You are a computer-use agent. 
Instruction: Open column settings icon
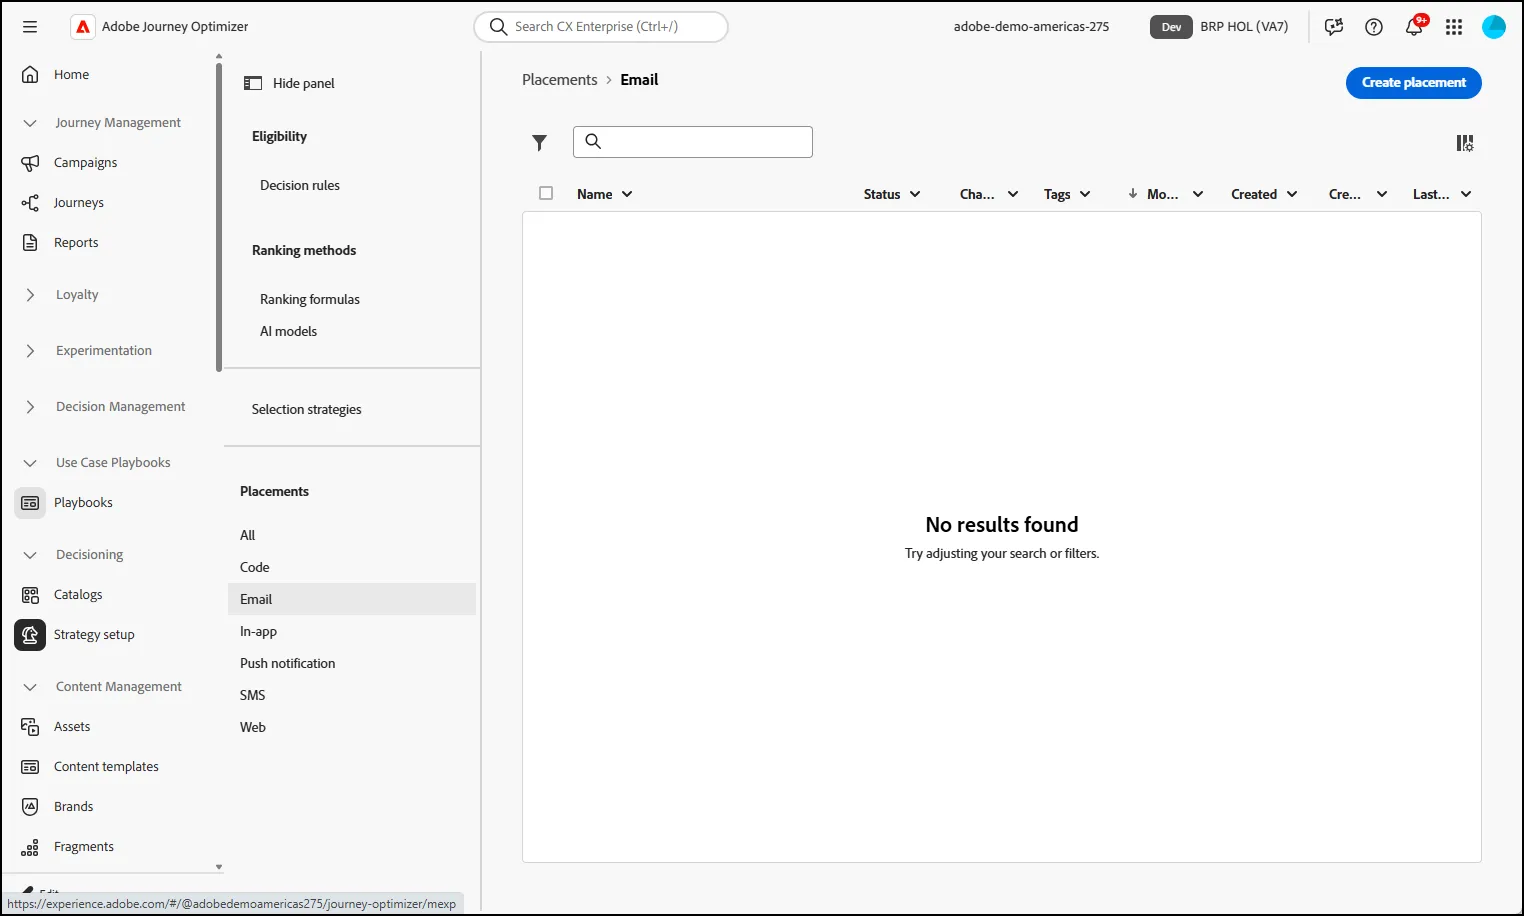point(1465,143)
